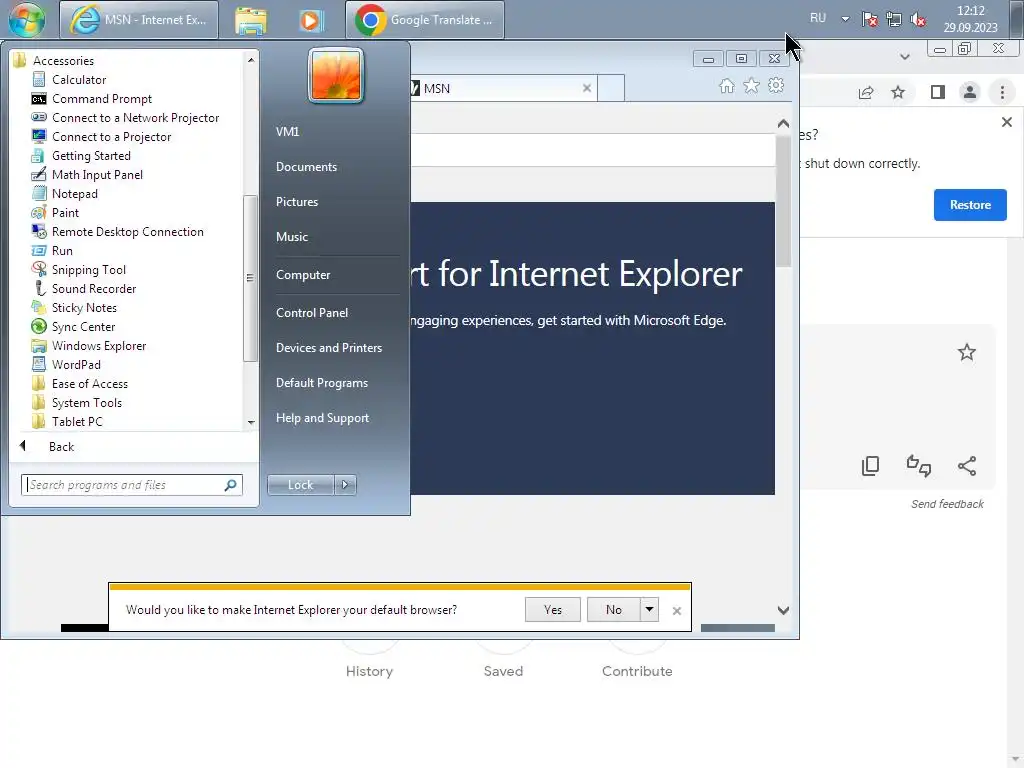Expand shutdown options arrow next to Lock
1024x768 pixels.
point(345,485)
